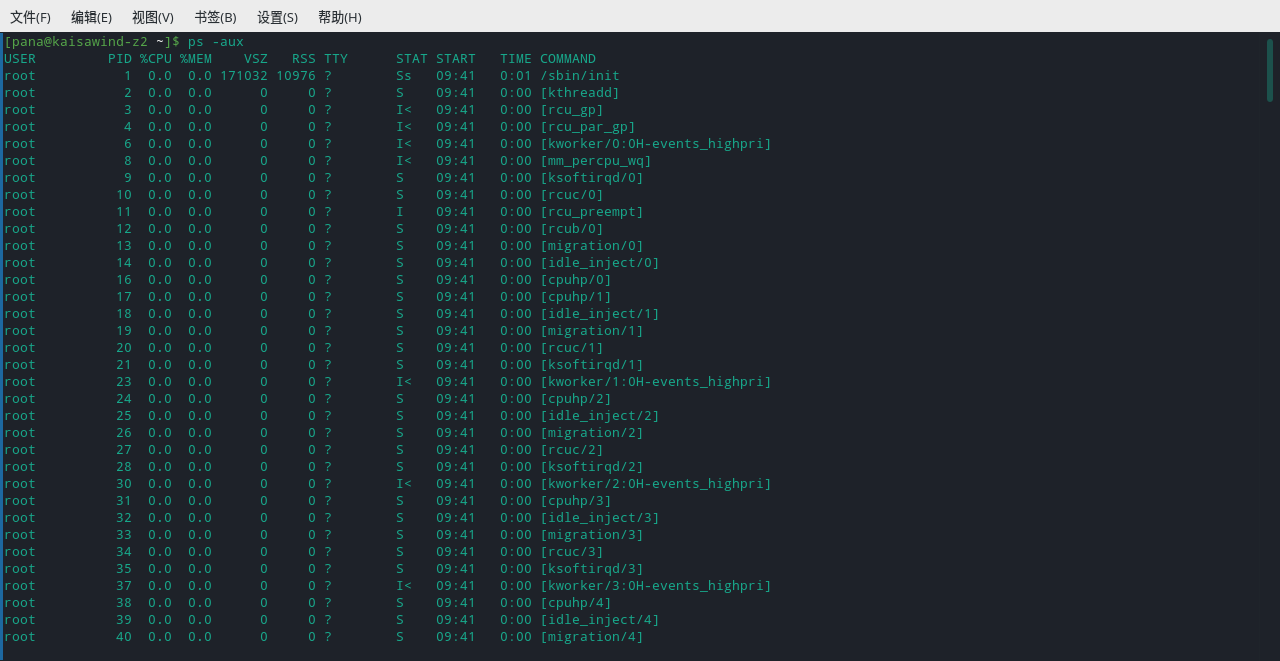Click the '[idle_inject/3]' process name
This screenshot has height=661, width=1280.
(x=600, y=517)
